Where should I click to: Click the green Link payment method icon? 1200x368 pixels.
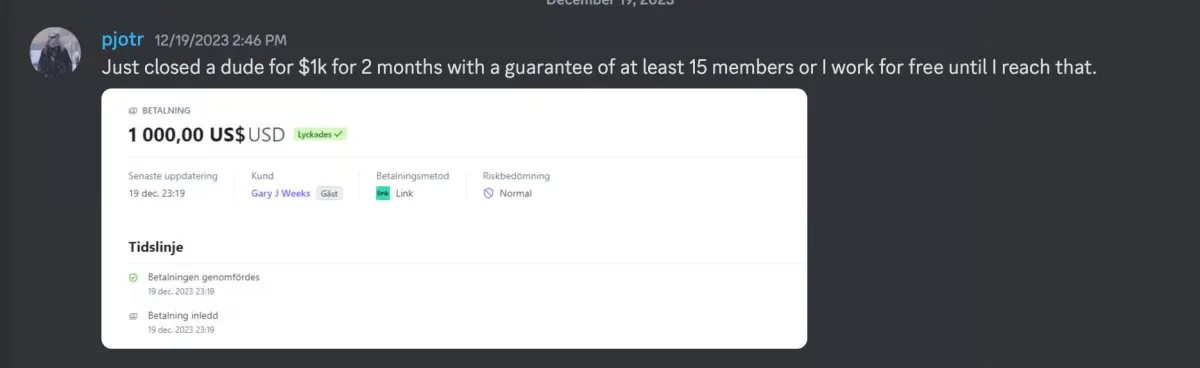pos(382,193)
